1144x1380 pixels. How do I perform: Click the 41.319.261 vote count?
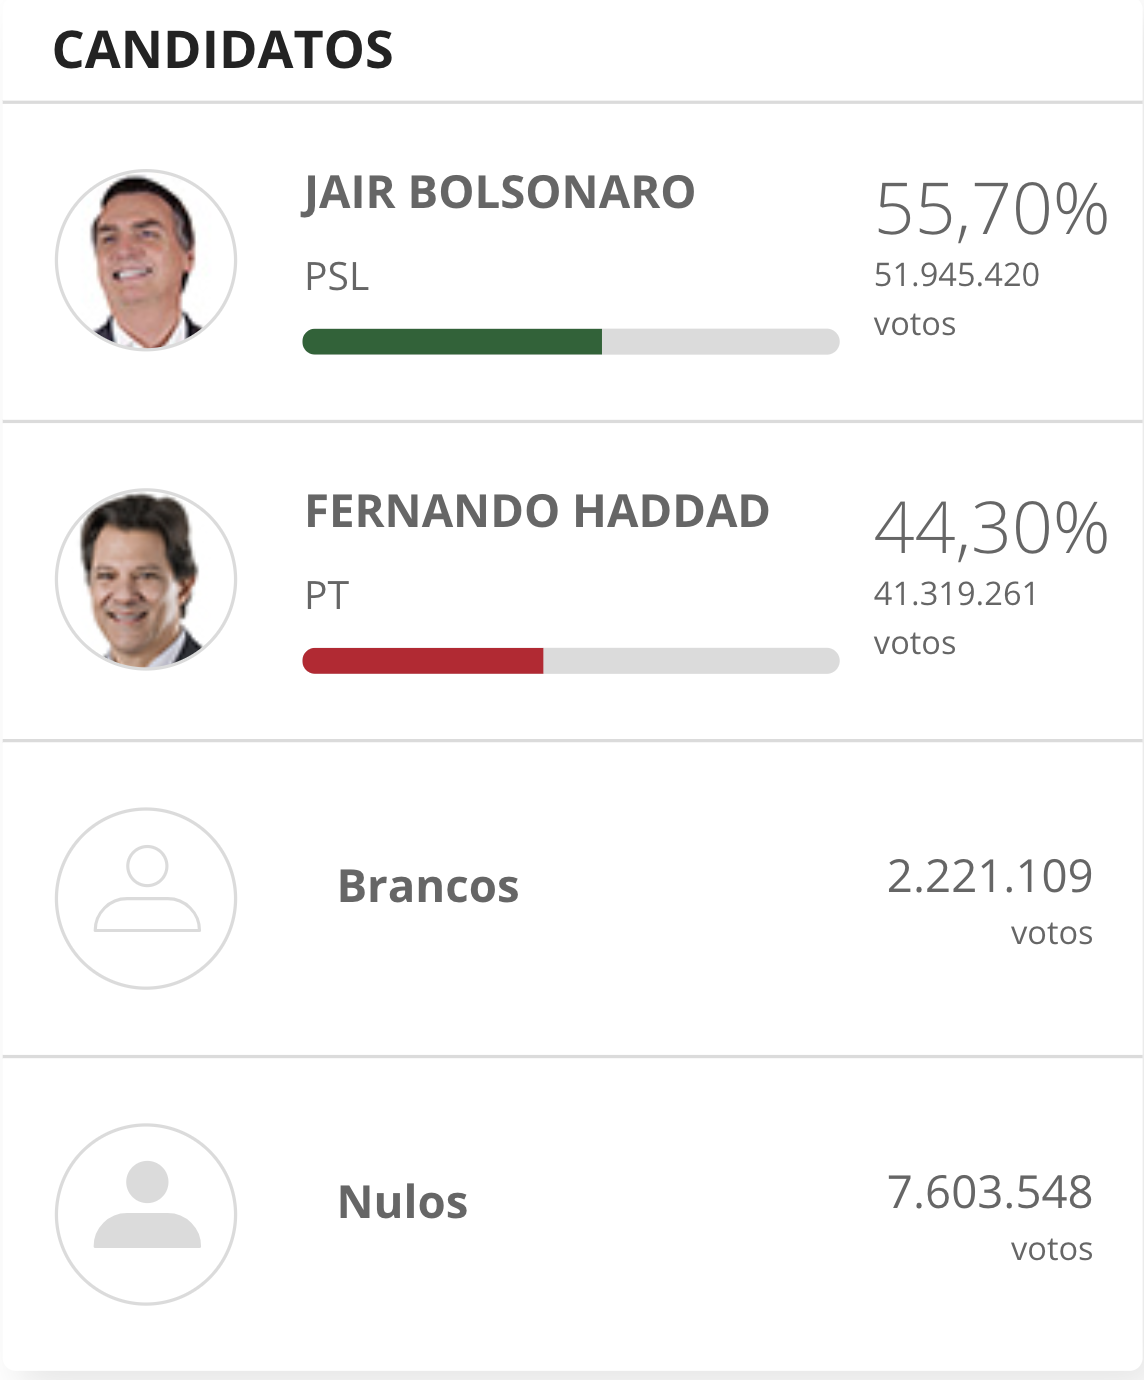tap(955, 594)
